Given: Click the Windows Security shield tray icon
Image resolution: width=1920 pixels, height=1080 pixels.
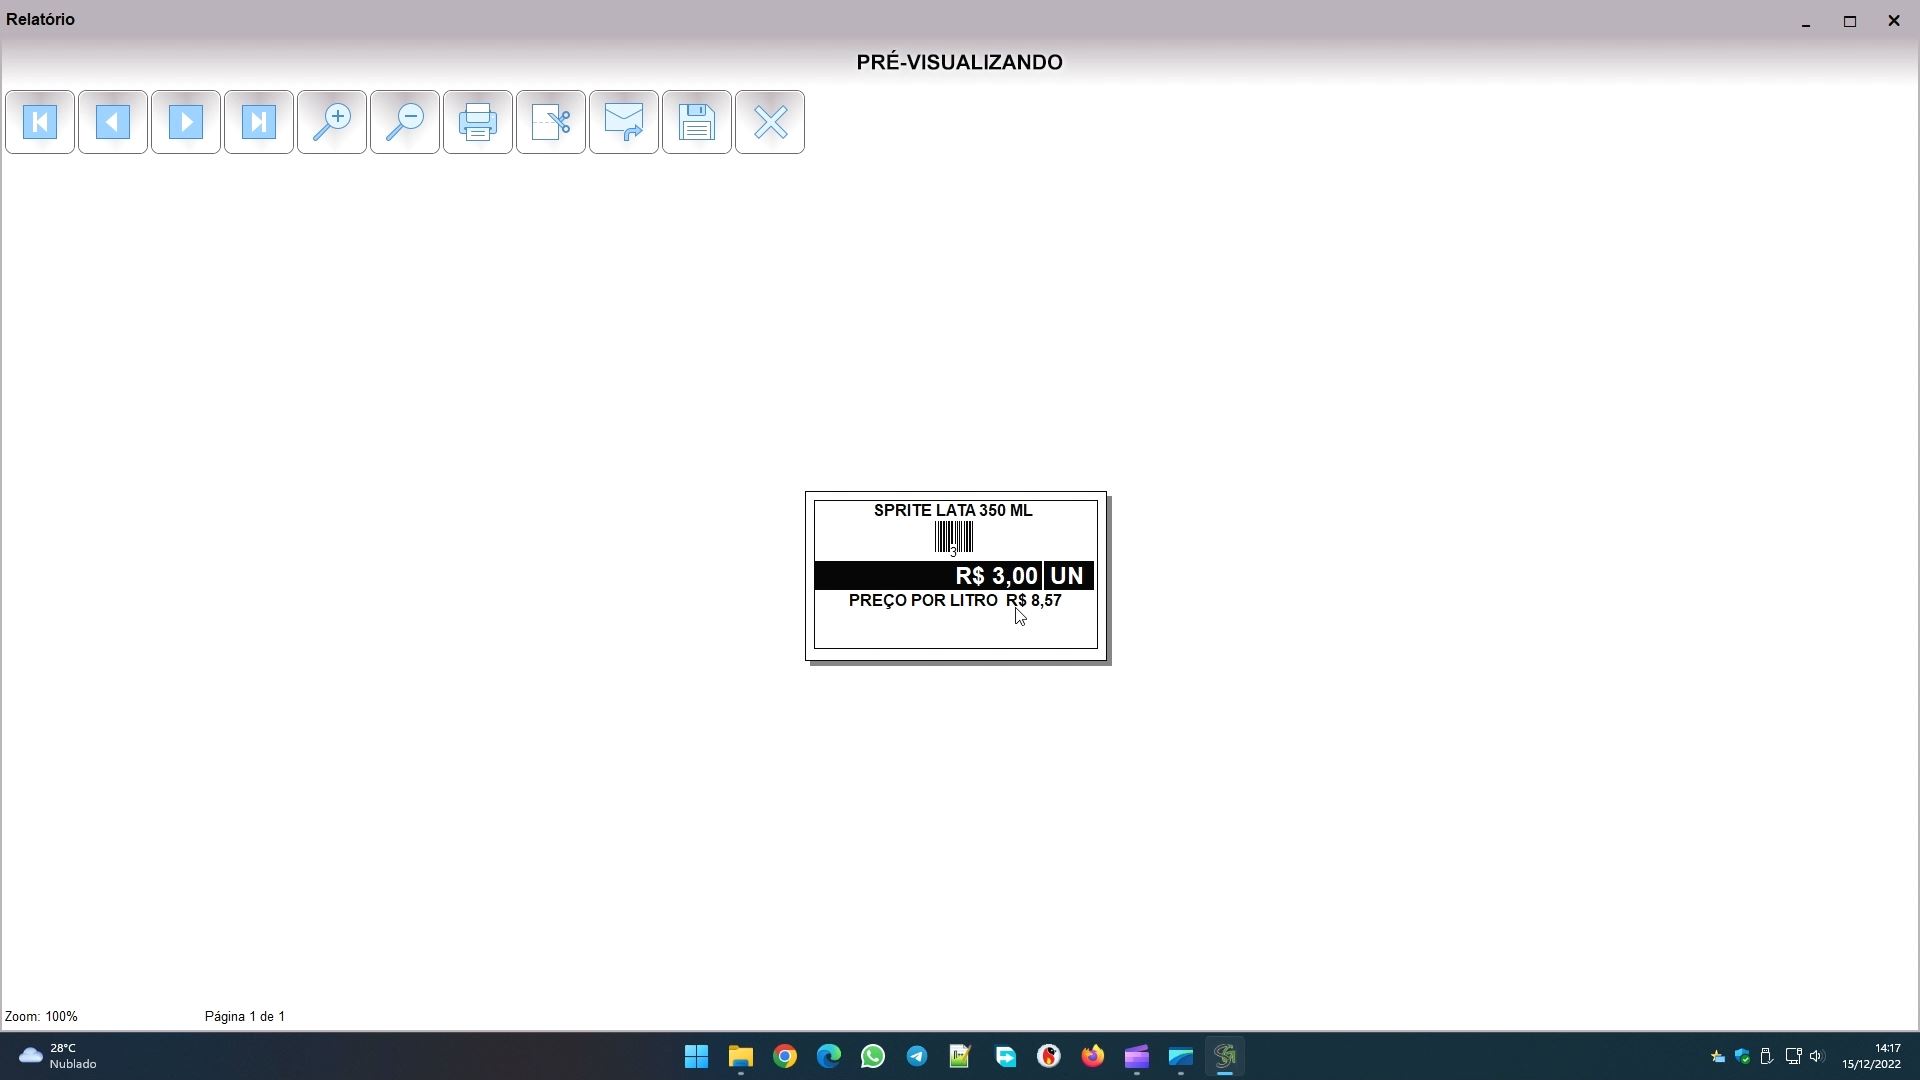Looking at the screenshot, I should point(1743,1056).
